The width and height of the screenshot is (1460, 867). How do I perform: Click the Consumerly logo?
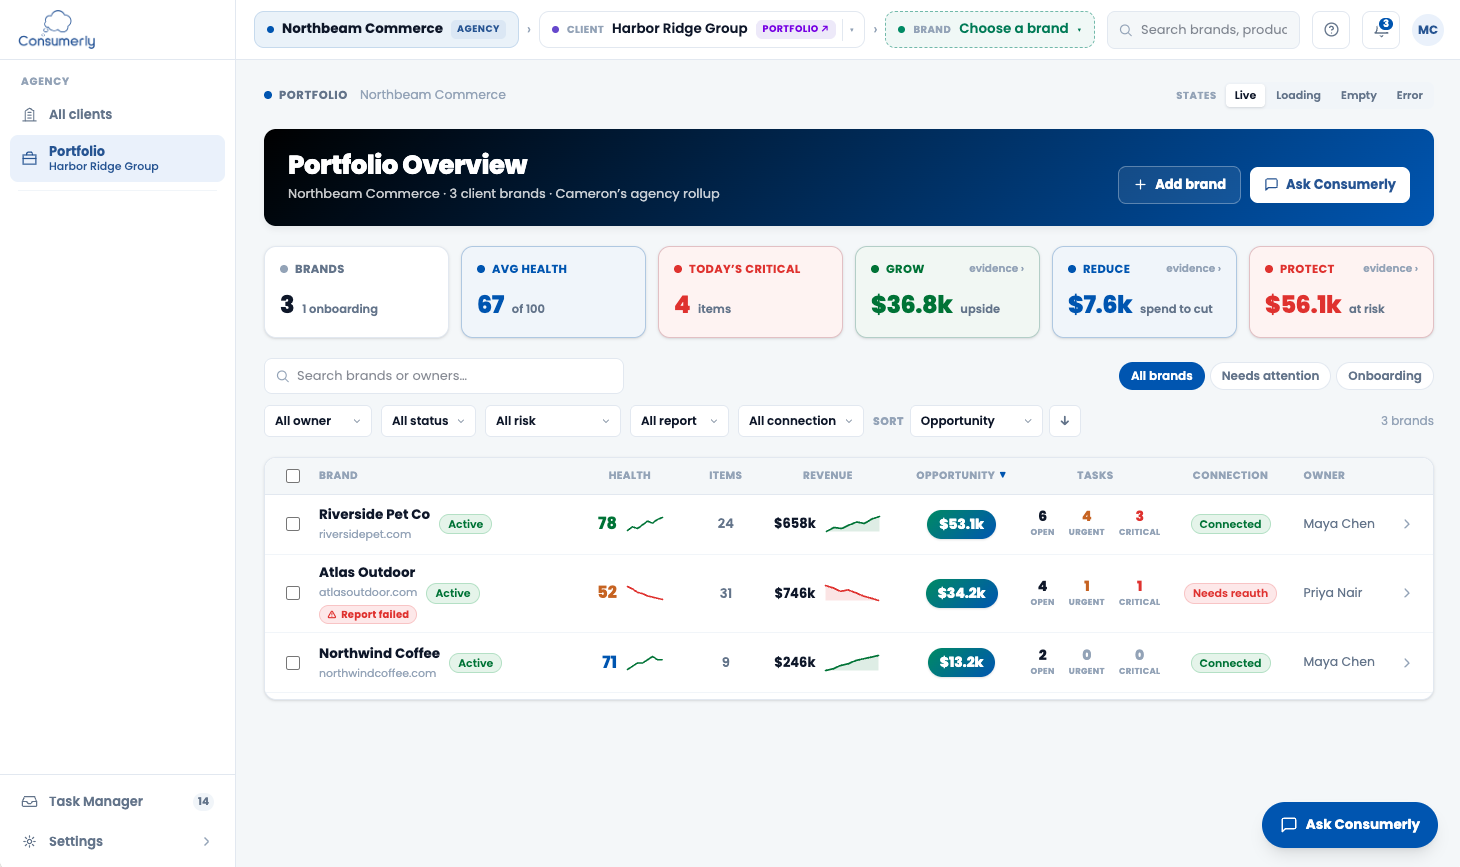tap(57, 29)
